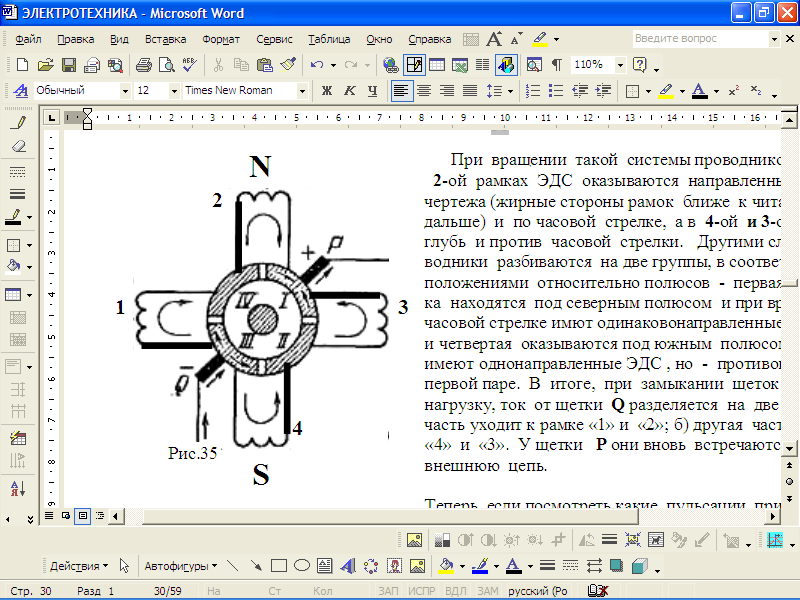The width and height of the screenshot is (800, 600).
Task: Toggle Bold formatting (Ж)
Action: pyautogui.click(x=326, y=90)
